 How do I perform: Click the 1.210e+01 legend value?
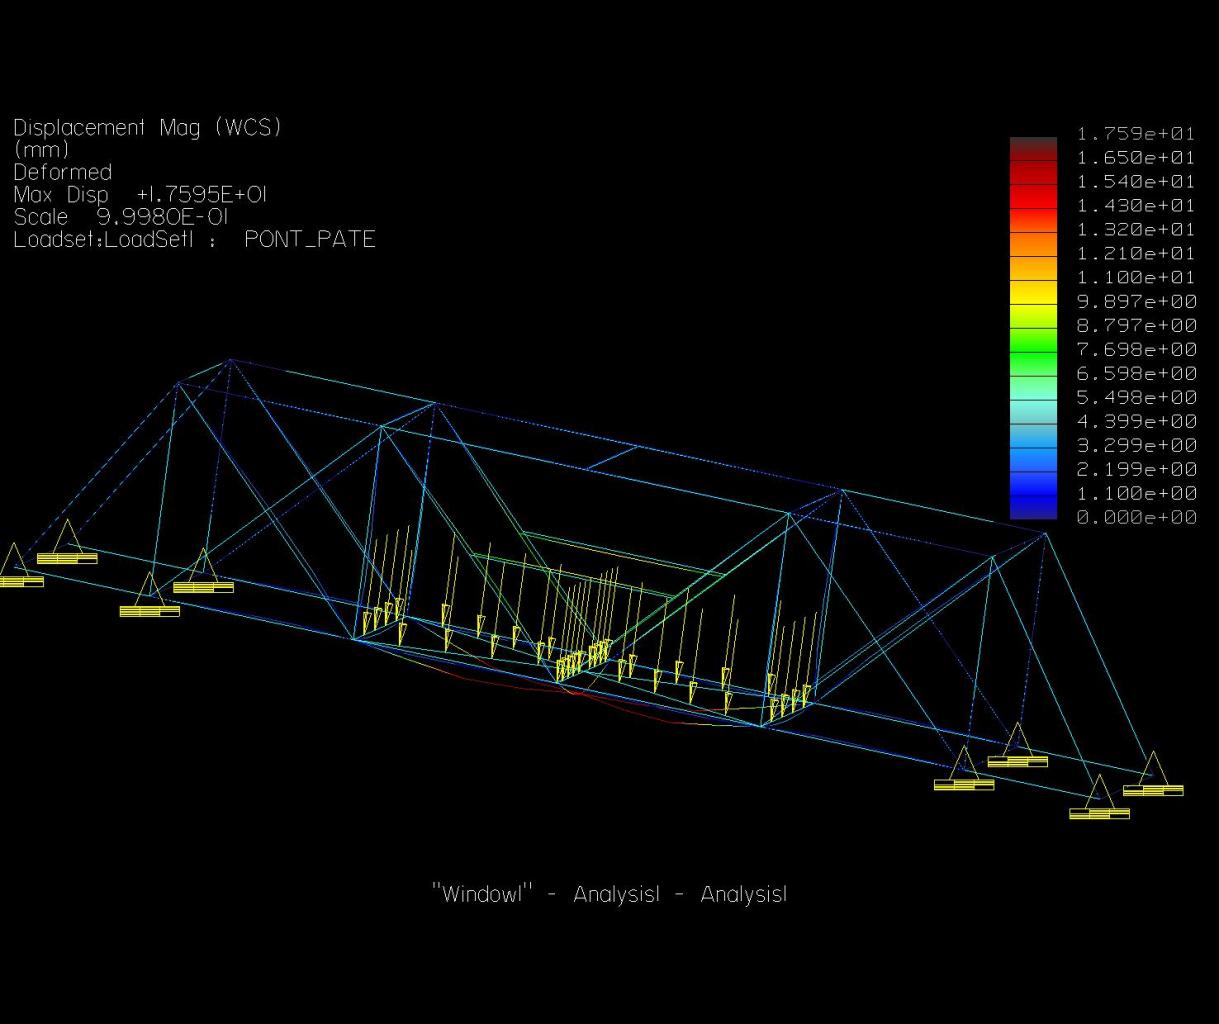[1136, 253]
